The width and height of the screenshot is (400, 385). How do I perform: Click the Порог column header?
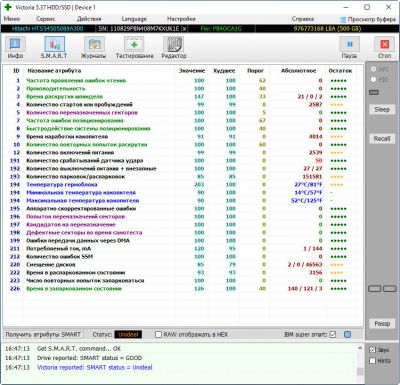tap(255, 71)
